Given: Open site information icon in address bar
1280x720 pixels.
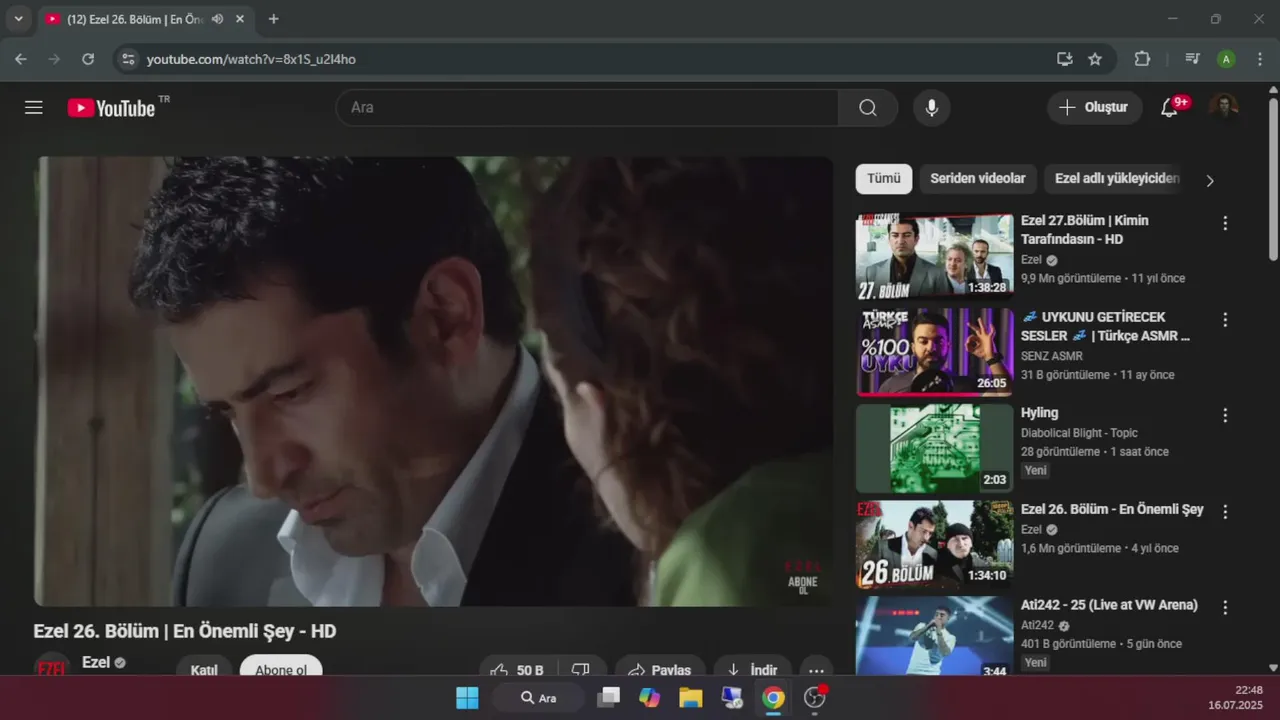Looking at the screenshot, I should (128, 59).
